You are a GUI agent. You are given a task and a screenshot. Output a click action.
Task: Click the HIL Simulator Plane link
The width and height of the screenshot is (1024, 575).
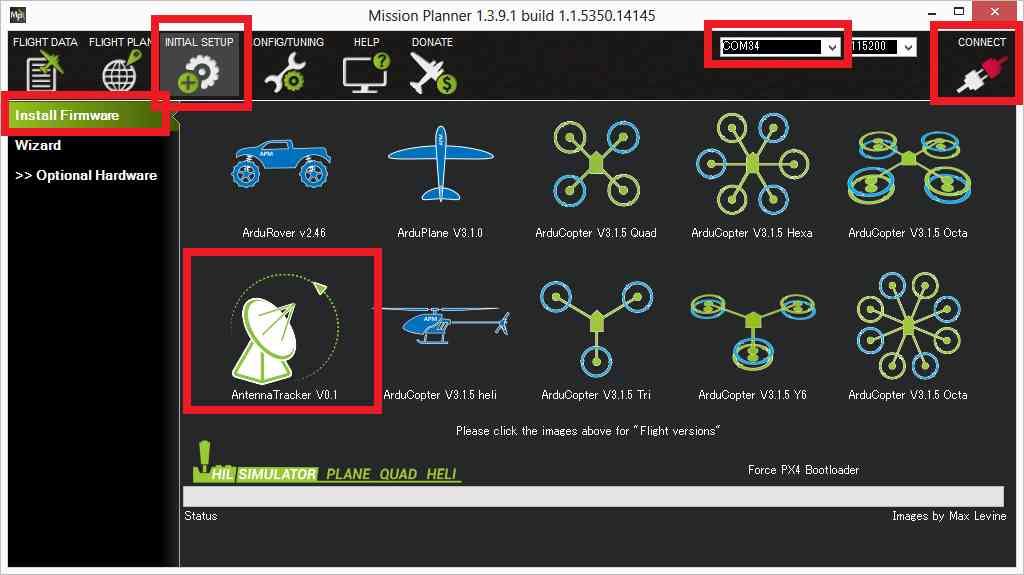(348, 474)
